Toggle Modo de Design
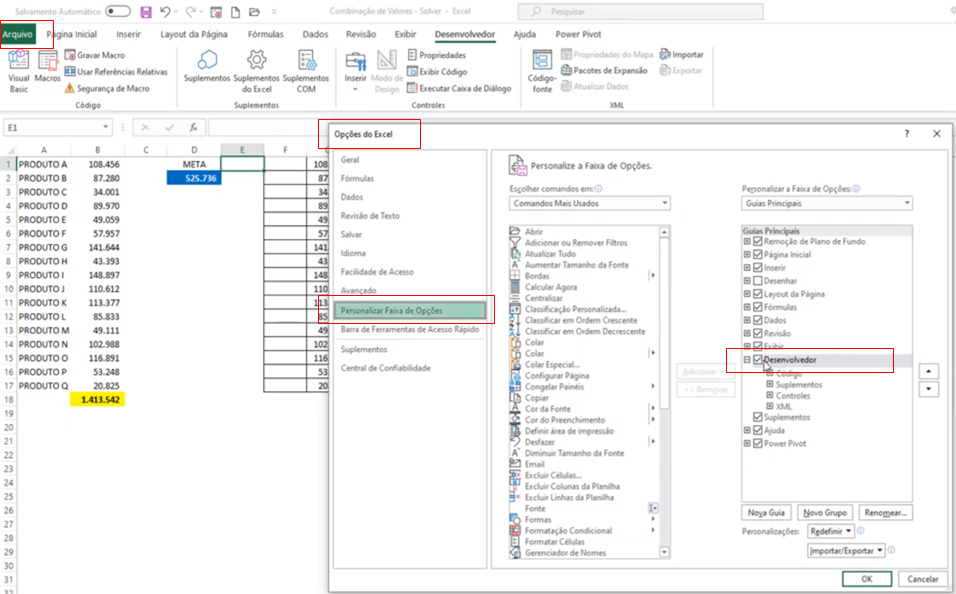 (x=387, y=71)
